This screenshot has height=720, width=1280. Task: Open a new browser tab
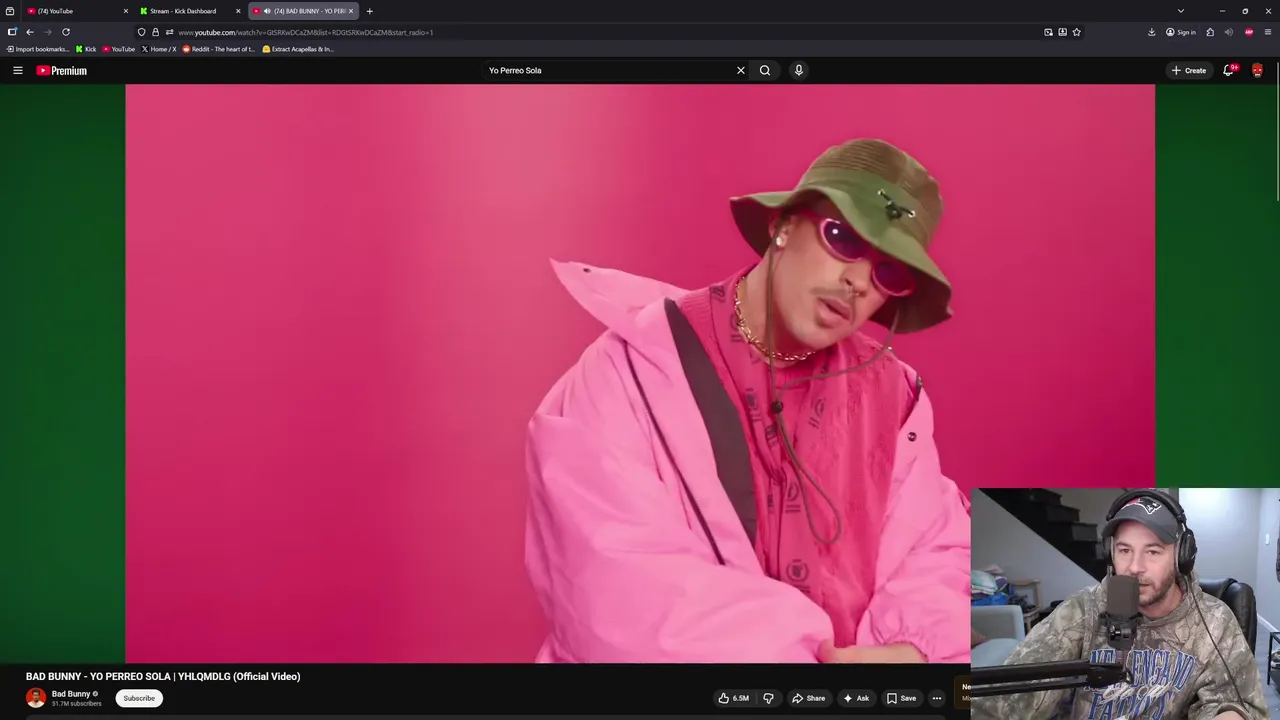pyautogui.click(x=369, y=11)
